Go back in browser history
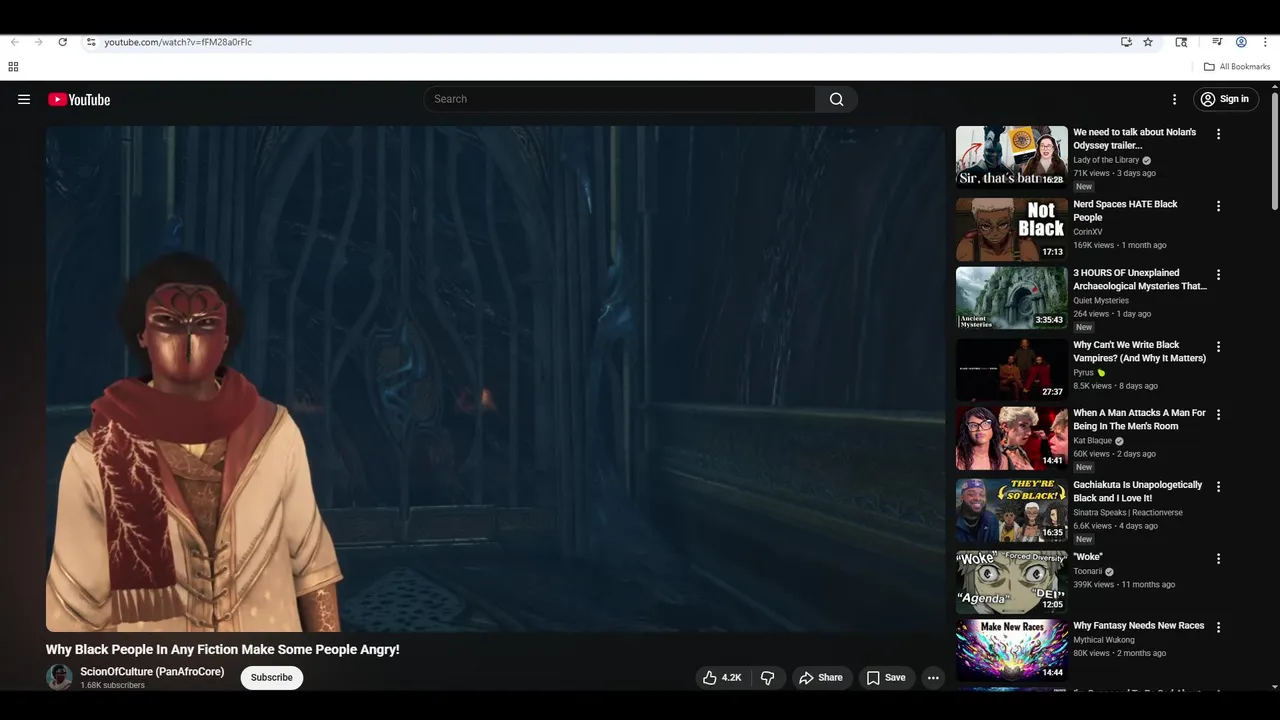The image size is (1280, 720). click(x=14, y=42)
